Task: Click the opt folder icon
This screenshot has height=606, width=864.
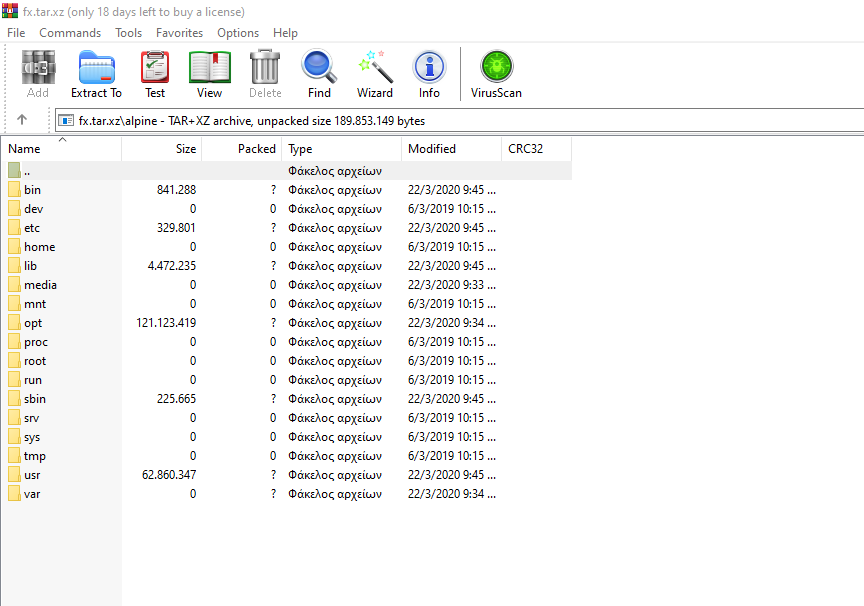Action: (x=14, y=322)
